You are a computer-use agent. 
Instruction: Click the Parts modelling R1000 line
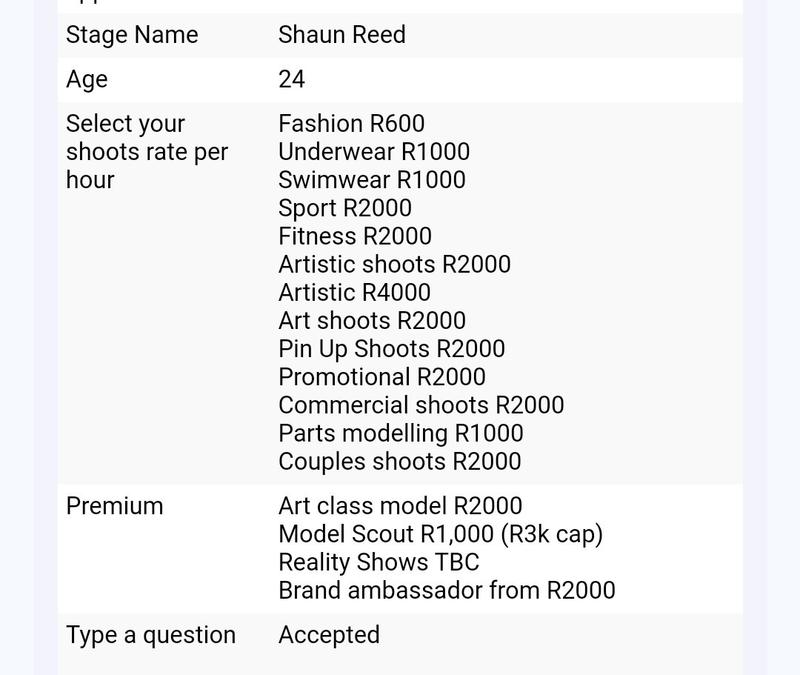click(401, 433)
